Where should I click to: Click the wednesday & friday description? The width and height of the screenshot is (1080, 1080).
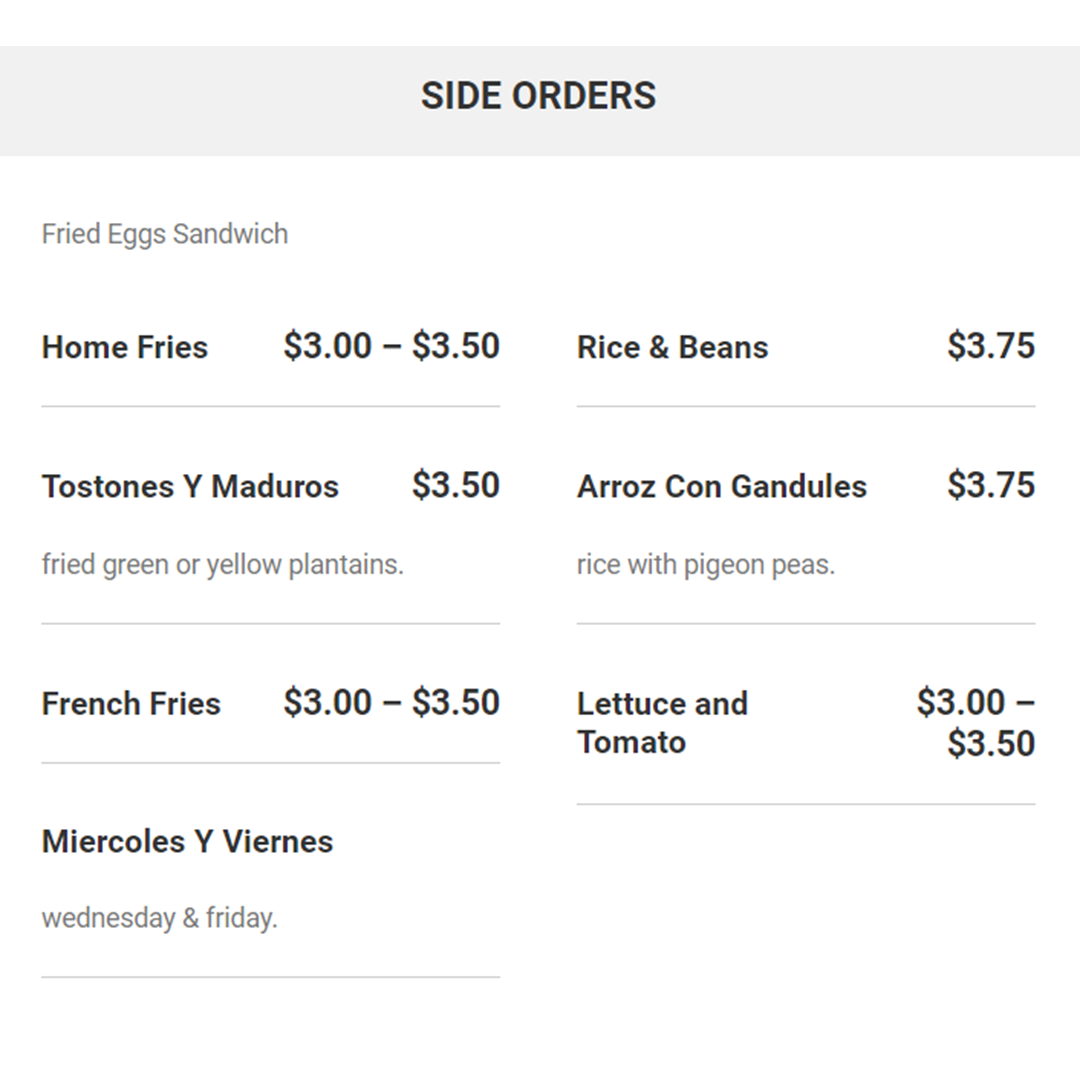tap(160, 918)
